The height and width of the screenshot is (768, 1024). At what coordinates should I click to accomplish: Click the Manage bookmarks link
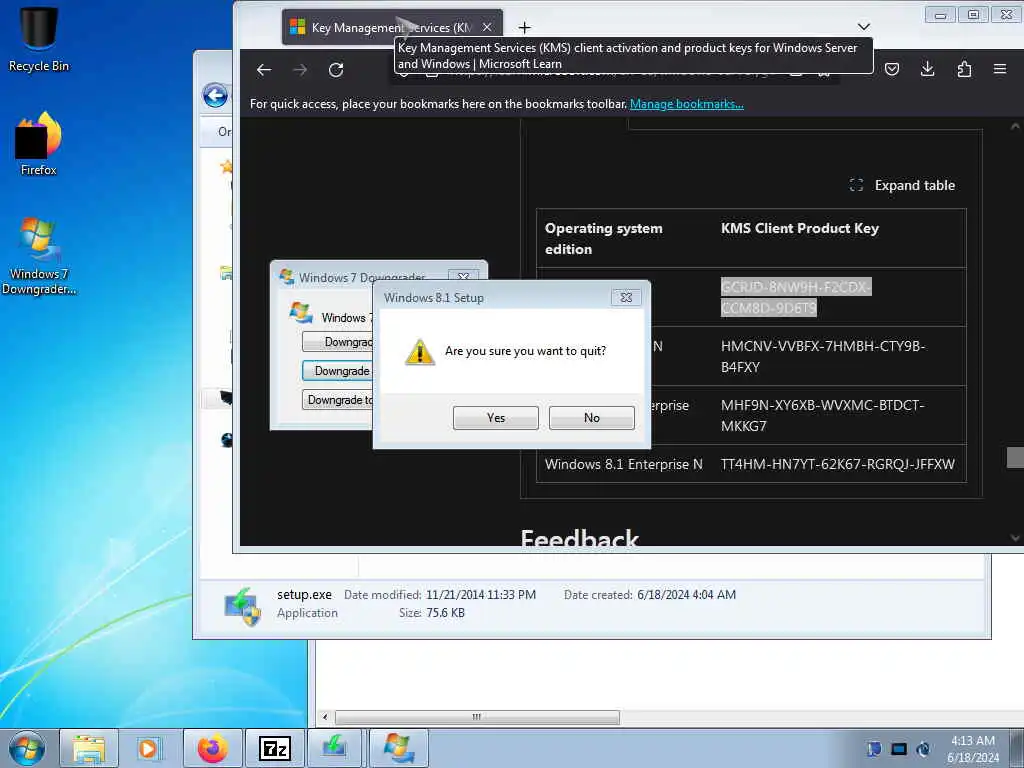[686, 104]
